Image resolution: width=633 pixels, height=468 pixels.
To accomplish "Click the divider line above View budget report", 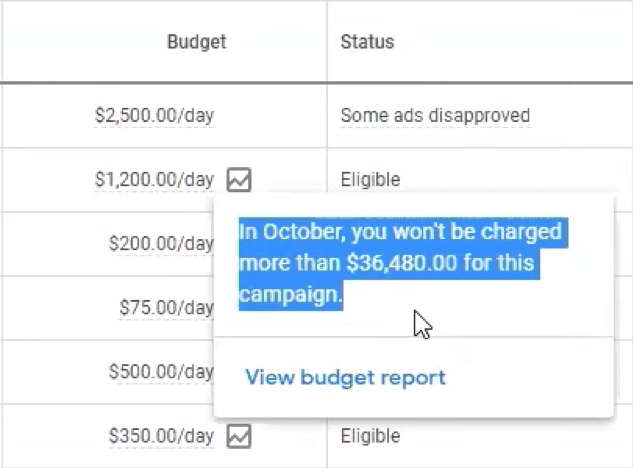I will (414, 337).
